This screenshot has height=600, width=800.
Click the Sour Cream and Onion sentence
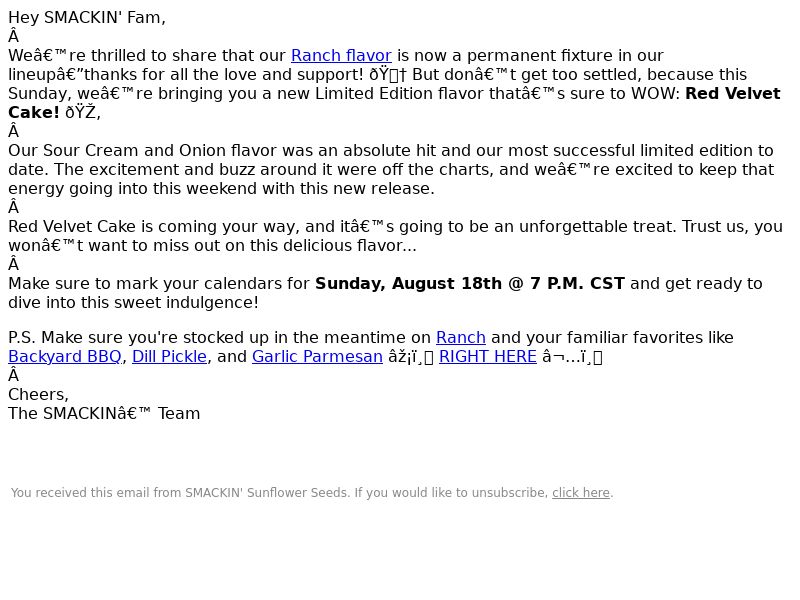coord(391,170)
